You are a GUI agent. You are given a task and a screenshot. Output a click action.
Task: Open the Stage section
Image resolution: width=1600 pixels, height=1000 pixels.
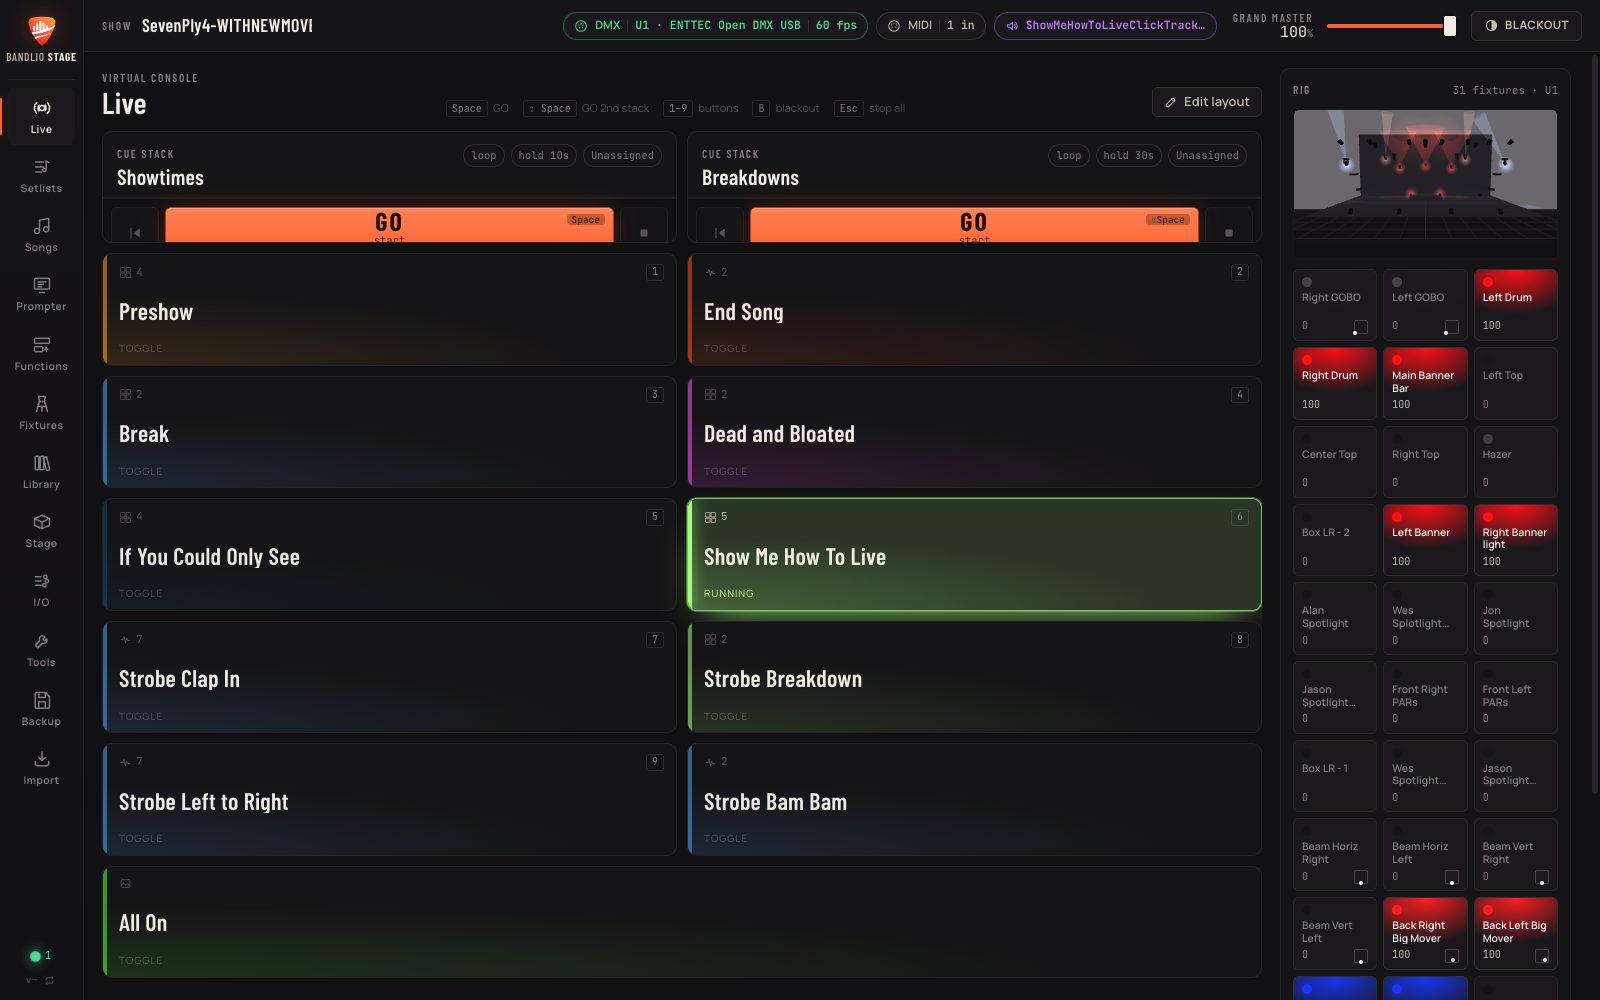point(41,531)
